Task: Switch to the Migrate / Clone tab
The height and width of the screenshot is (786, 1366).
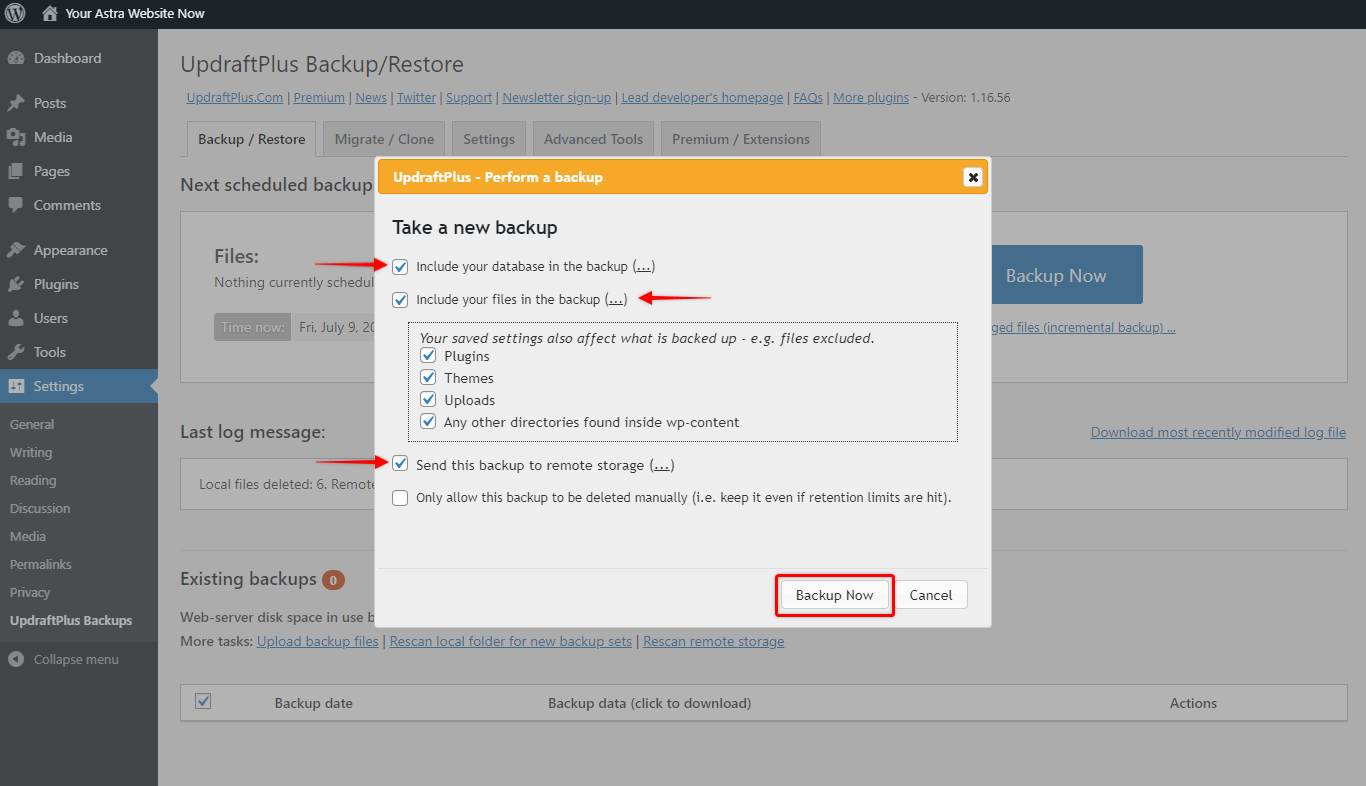Action: [384, 139]
